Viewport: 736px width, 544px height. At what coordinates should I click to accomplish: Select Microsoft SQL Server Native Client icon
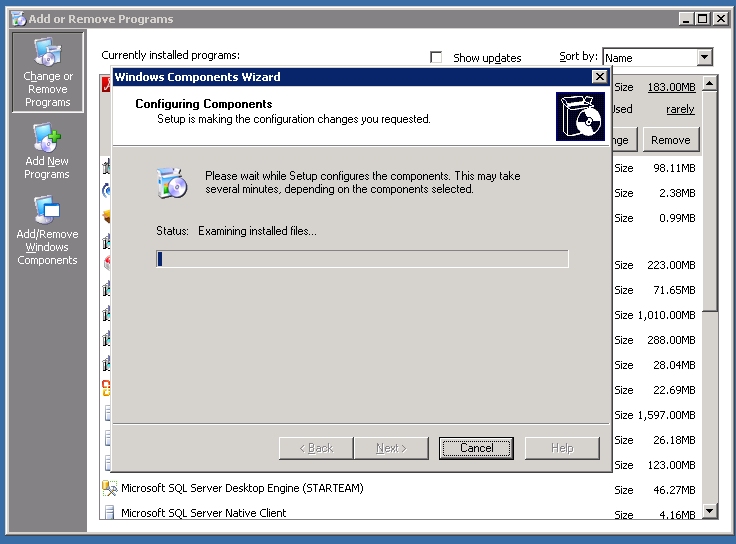(109, 512)
